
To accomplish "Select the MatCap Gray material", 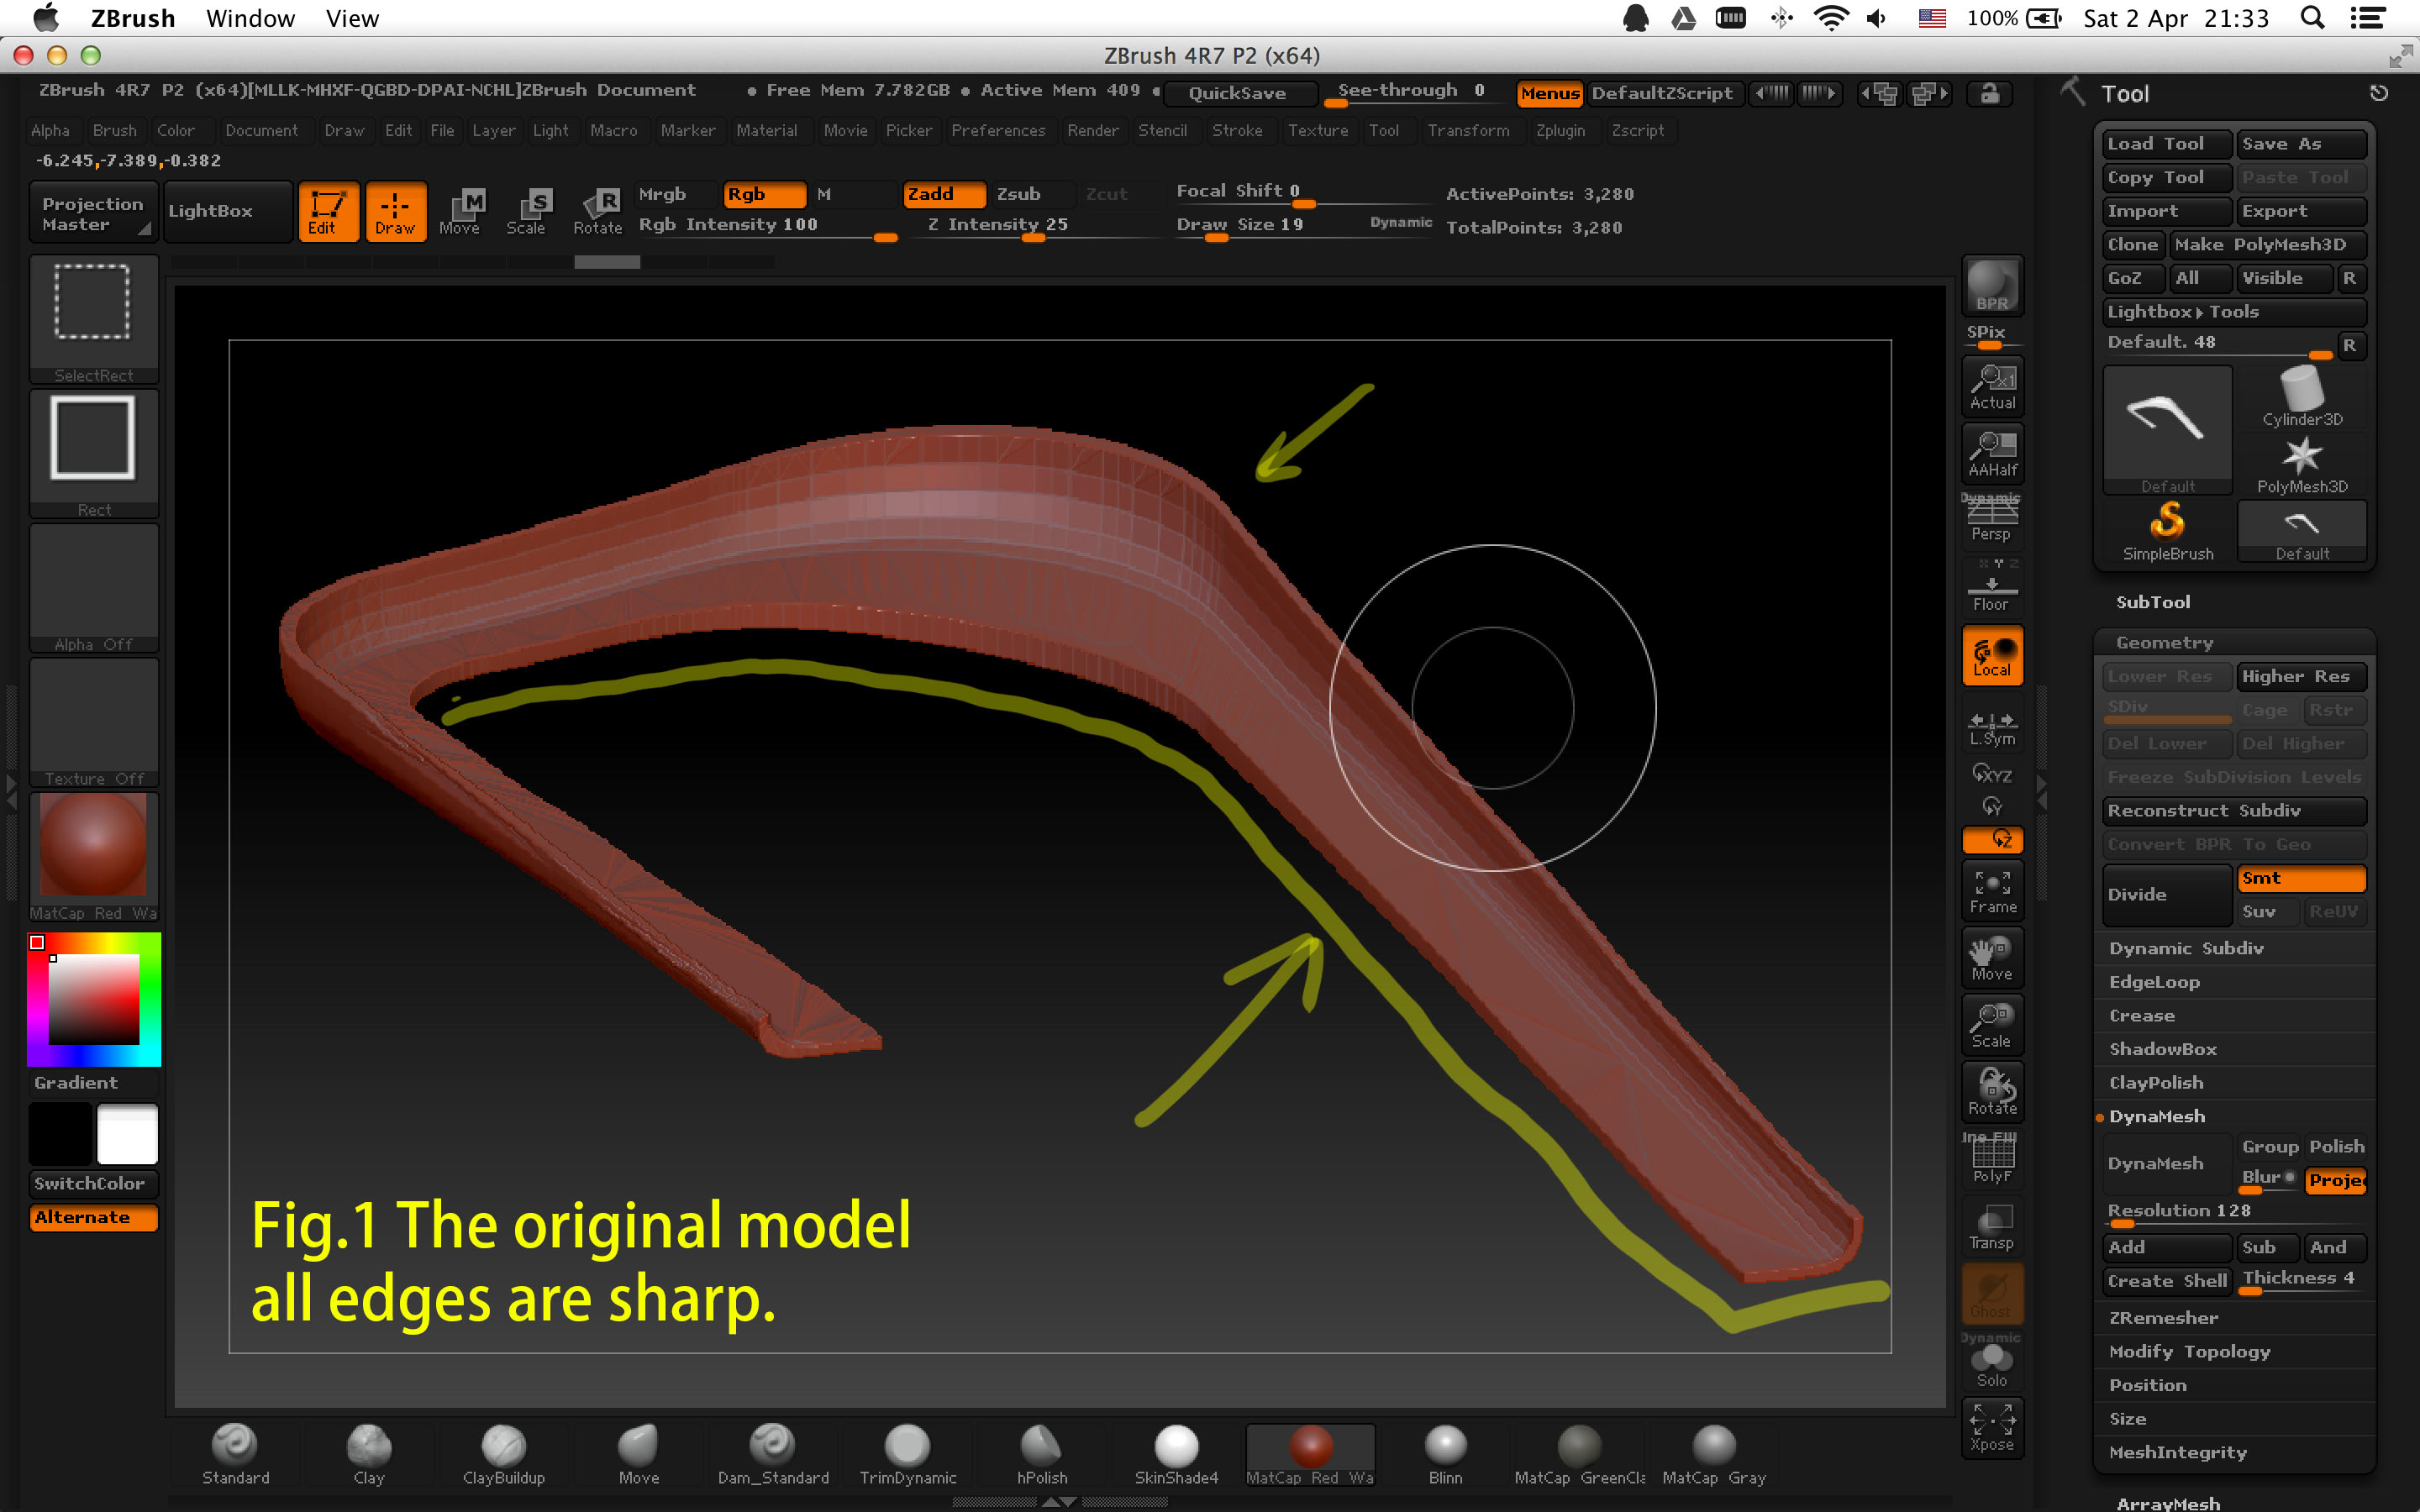I will (1714, 1455).
